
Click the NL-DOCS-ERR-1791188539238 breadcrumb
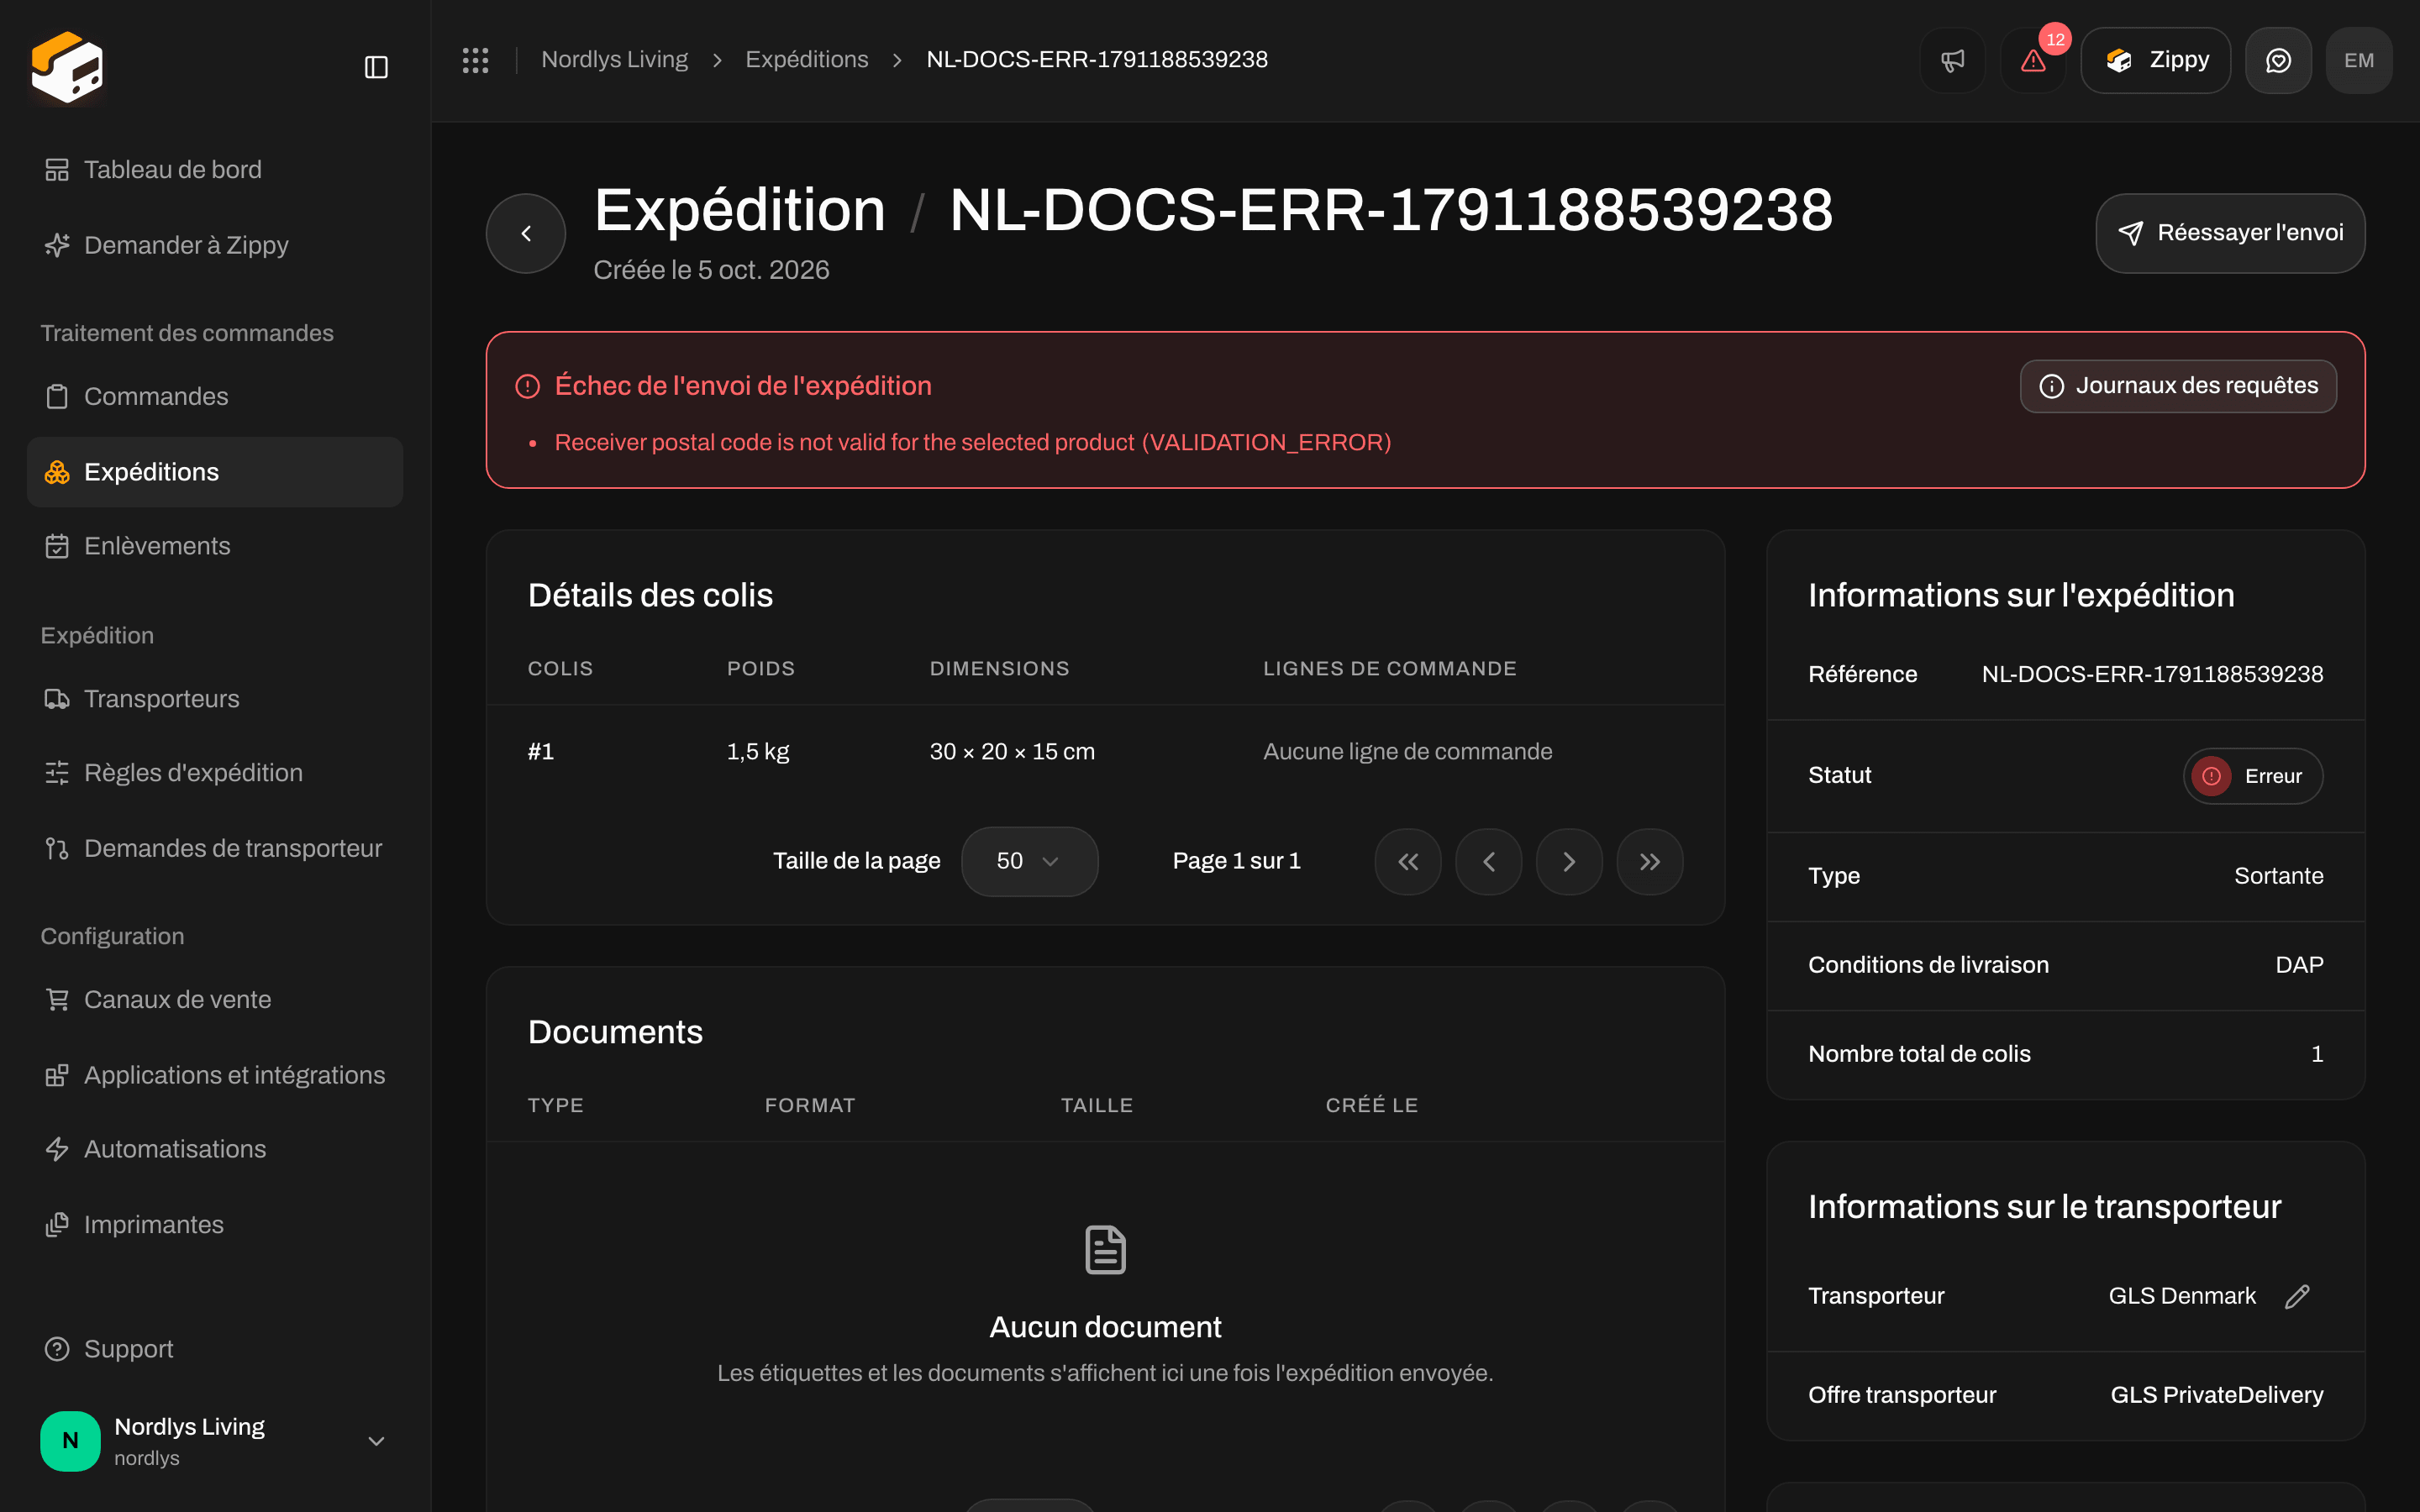[1097, 60]
